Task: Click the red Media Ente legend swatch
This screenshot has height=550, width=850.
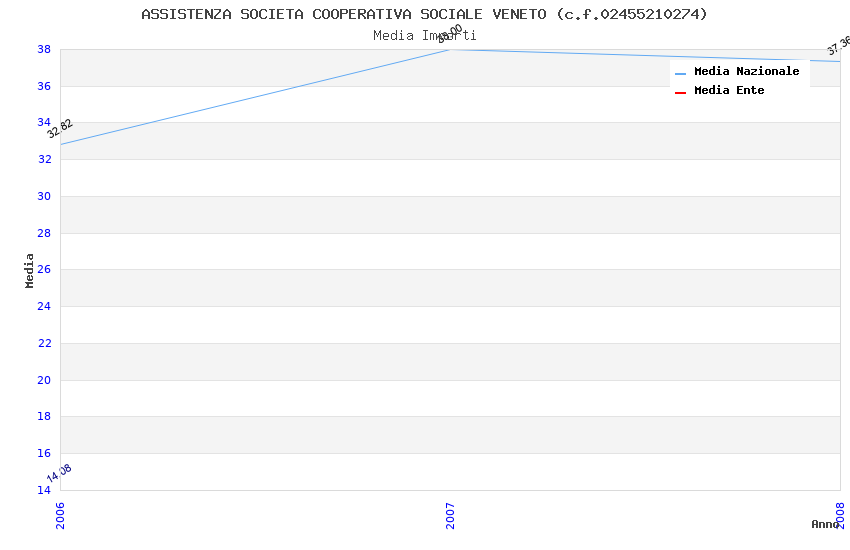Action: pyautogui.click(x=680, y=93)
